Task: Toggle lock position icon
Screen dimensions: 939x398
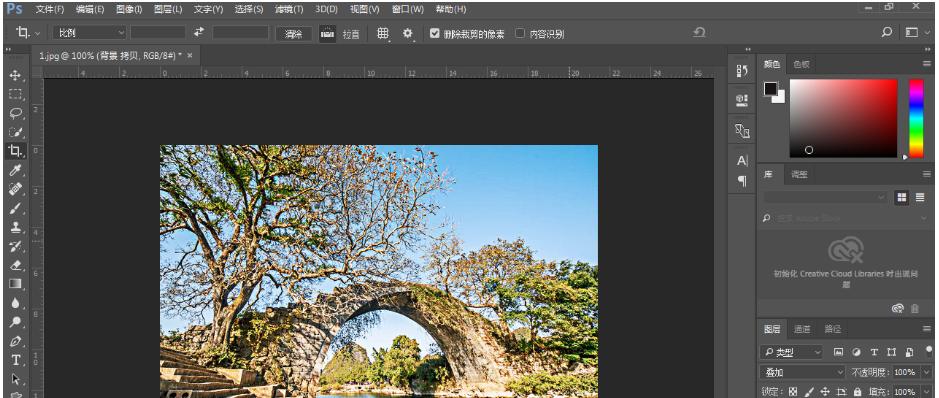Action: point(825,391)
